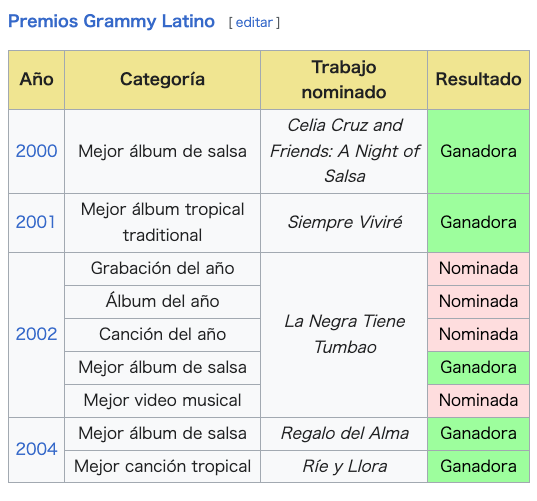Select the green Ganadora cell for 2001
This screenshot has height=501, width=537.
pos(478,223)
